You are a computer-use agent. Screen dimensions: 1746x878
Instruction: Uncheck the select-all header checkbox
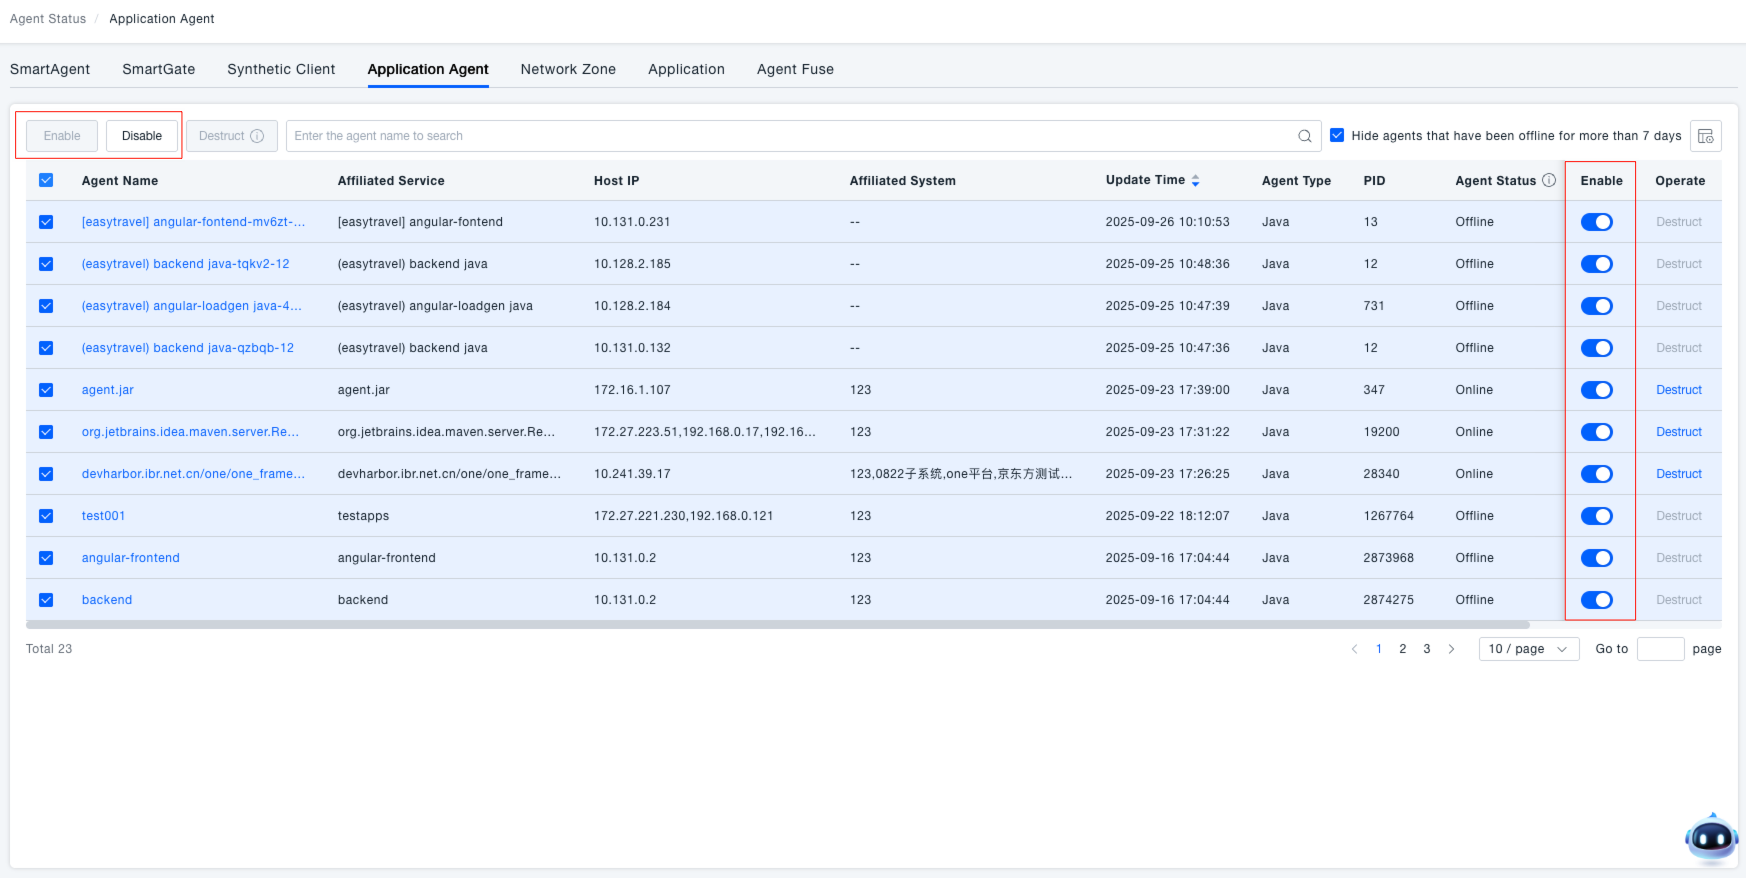(x=46, y=181)
